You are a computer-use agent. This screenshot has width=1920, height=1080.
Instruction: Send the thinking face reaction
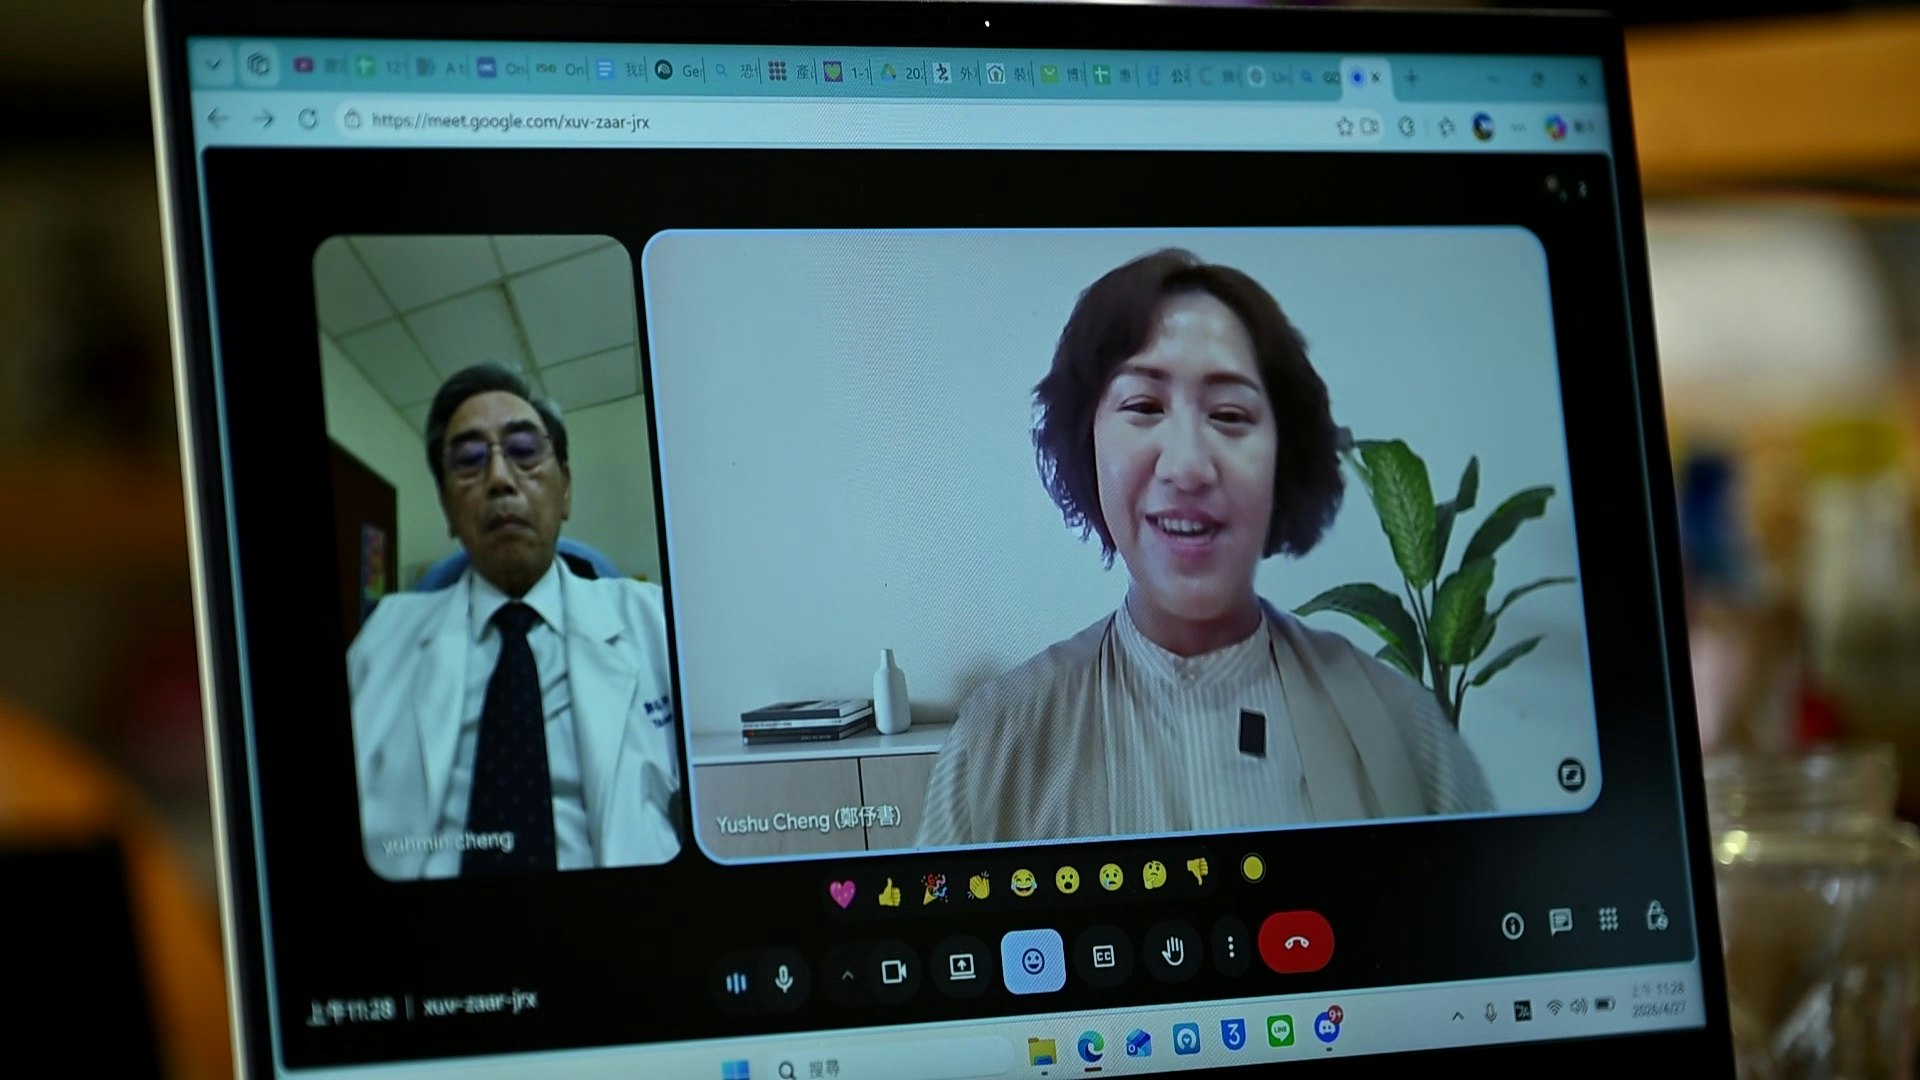(1155, 875)
